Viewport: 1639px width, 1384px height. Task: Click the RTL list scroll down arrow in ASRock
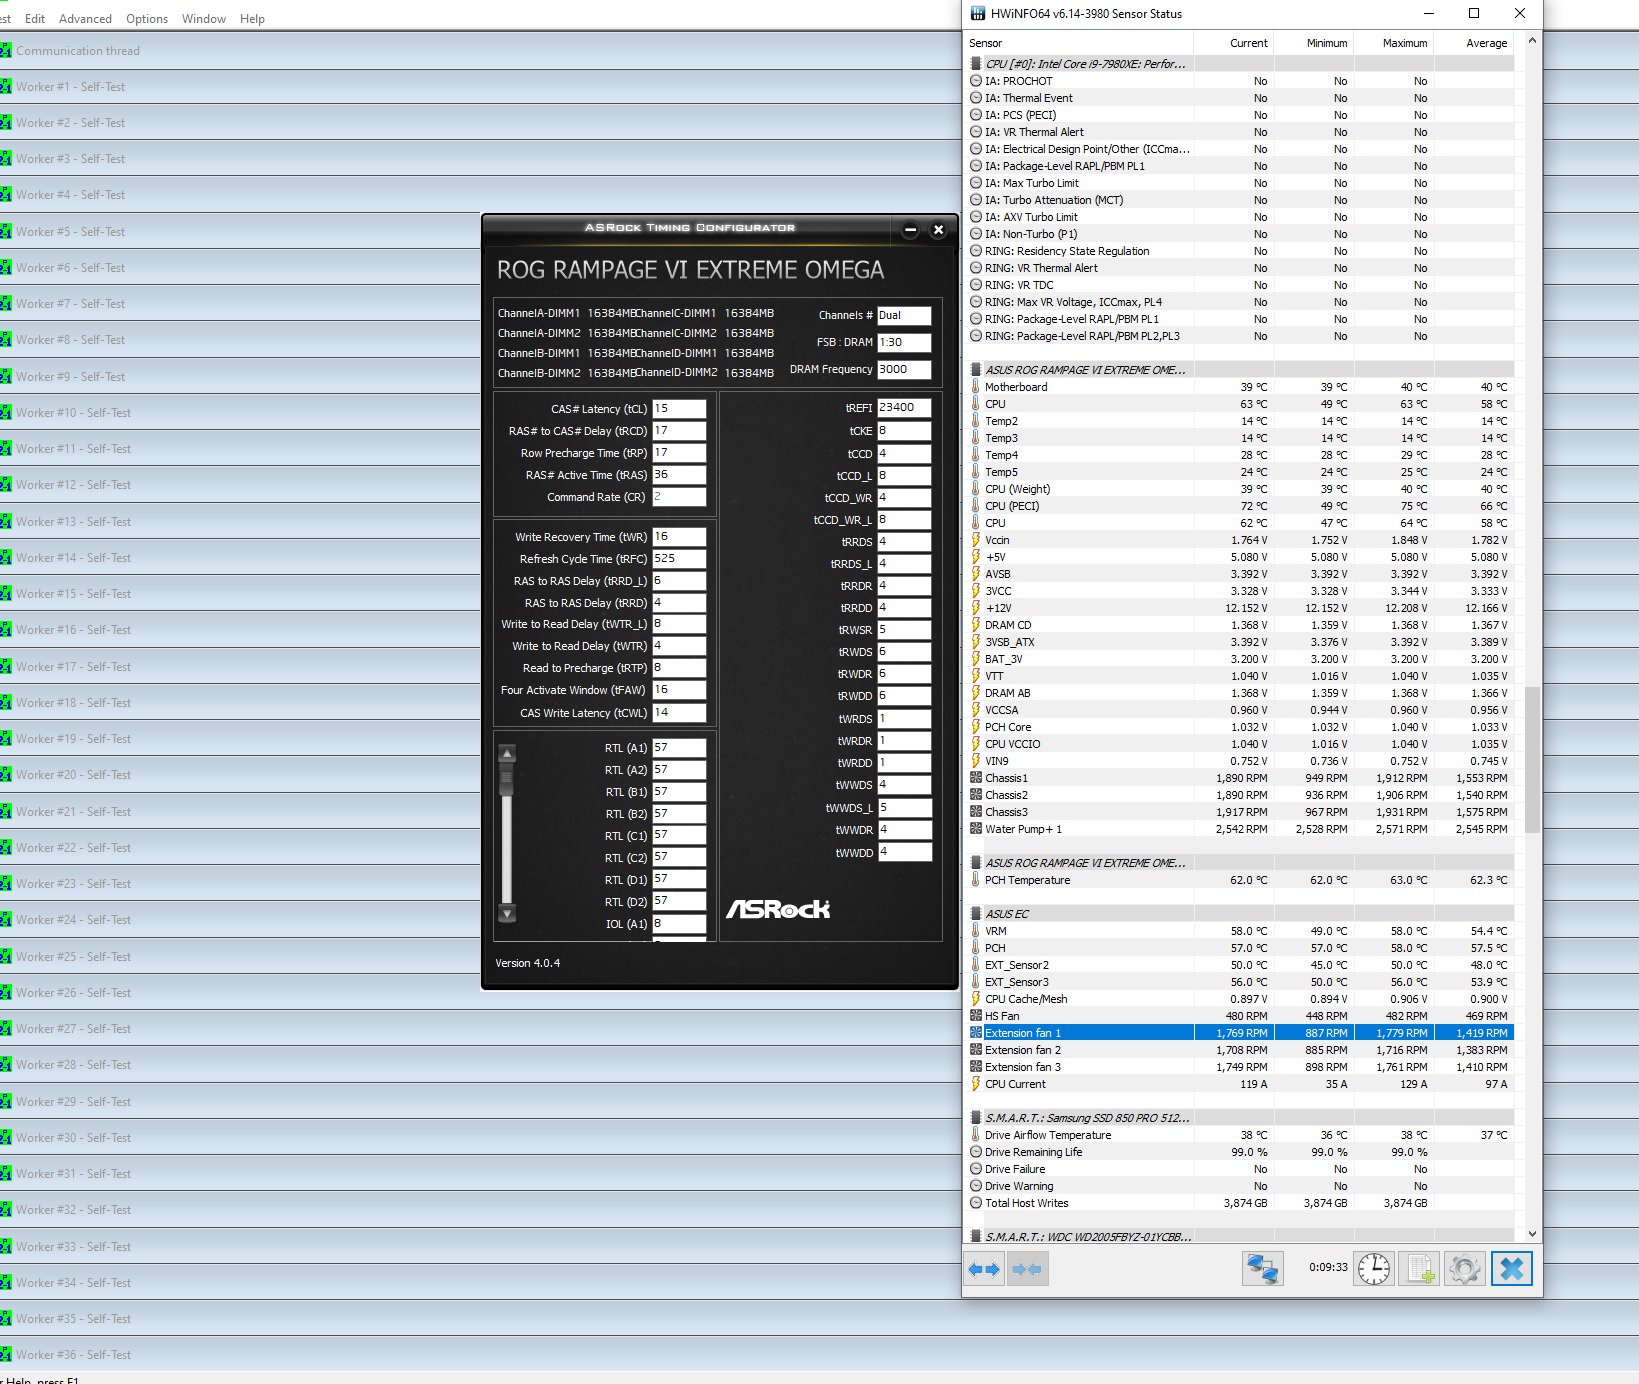[507, 913]
